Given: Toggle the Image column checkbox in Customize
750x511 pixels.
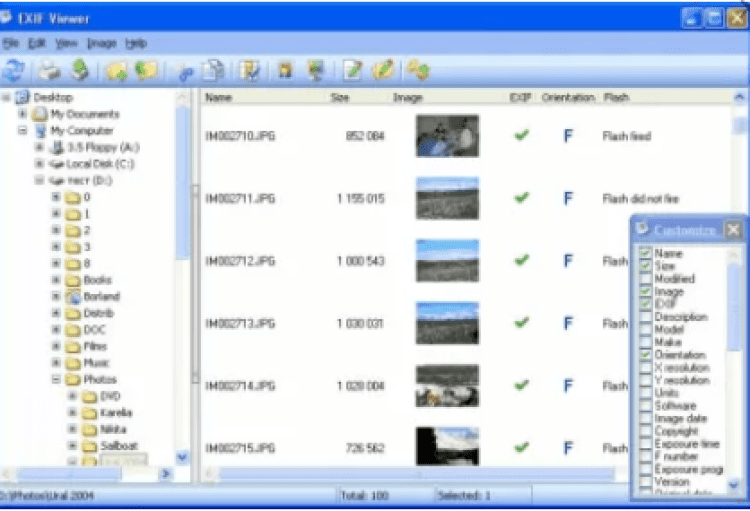Looking at the screenshot, I should click(x=645, y=291).
